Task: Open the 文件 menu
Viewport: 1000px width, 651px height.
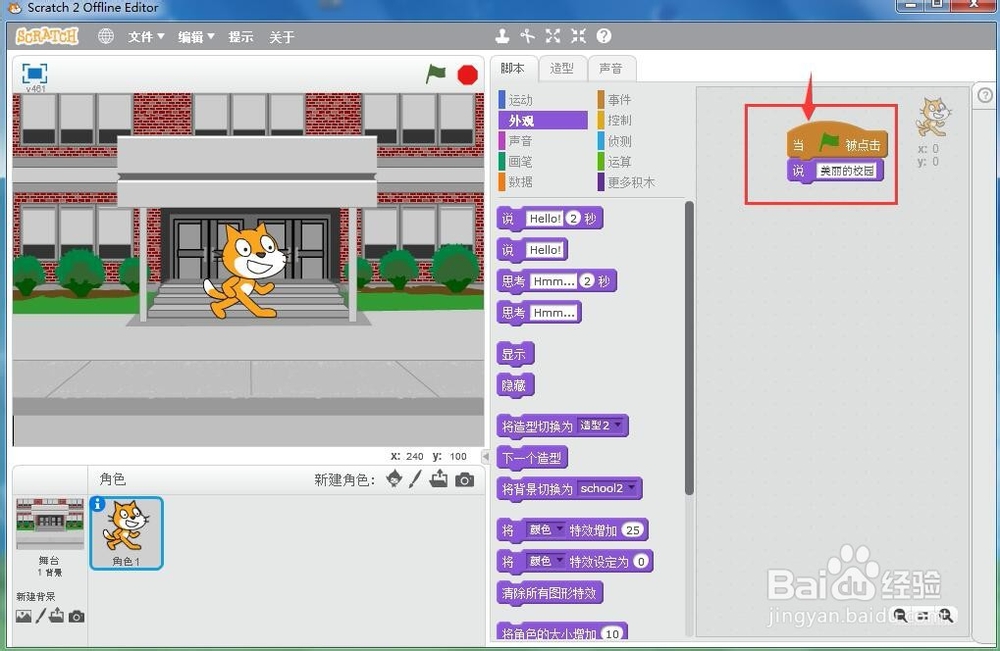Action: (146, 37)
